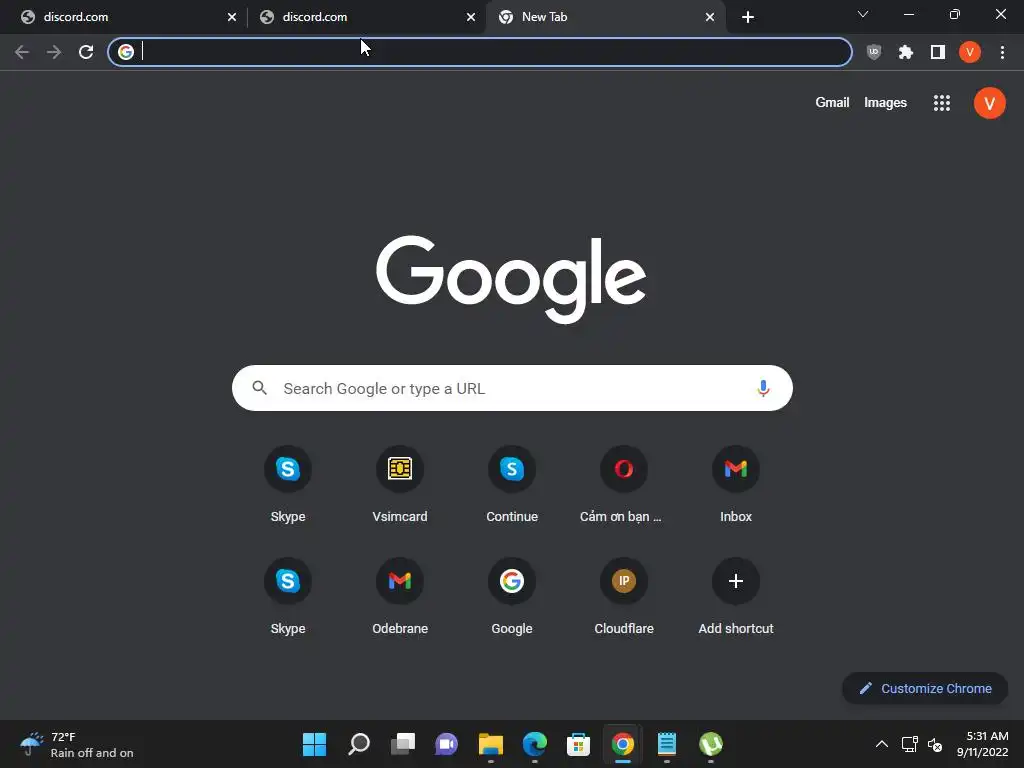Open the Google apps grid
This screenshot has width=1024, height=768.
(x=942, y=103)
